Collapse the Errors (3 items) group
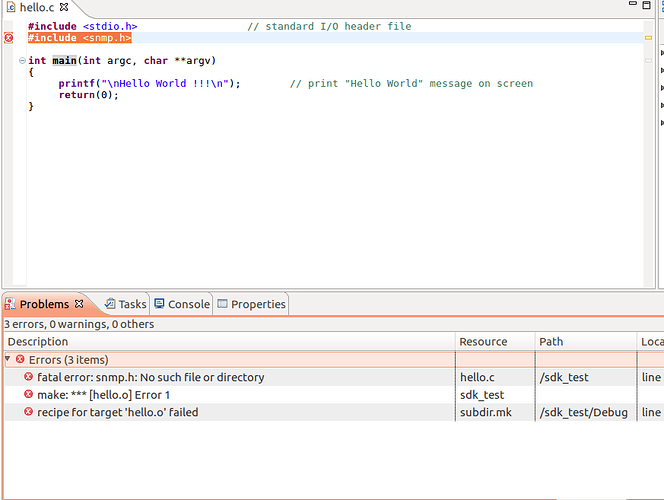Screen dimensions: 664x500 click(8, 359)
